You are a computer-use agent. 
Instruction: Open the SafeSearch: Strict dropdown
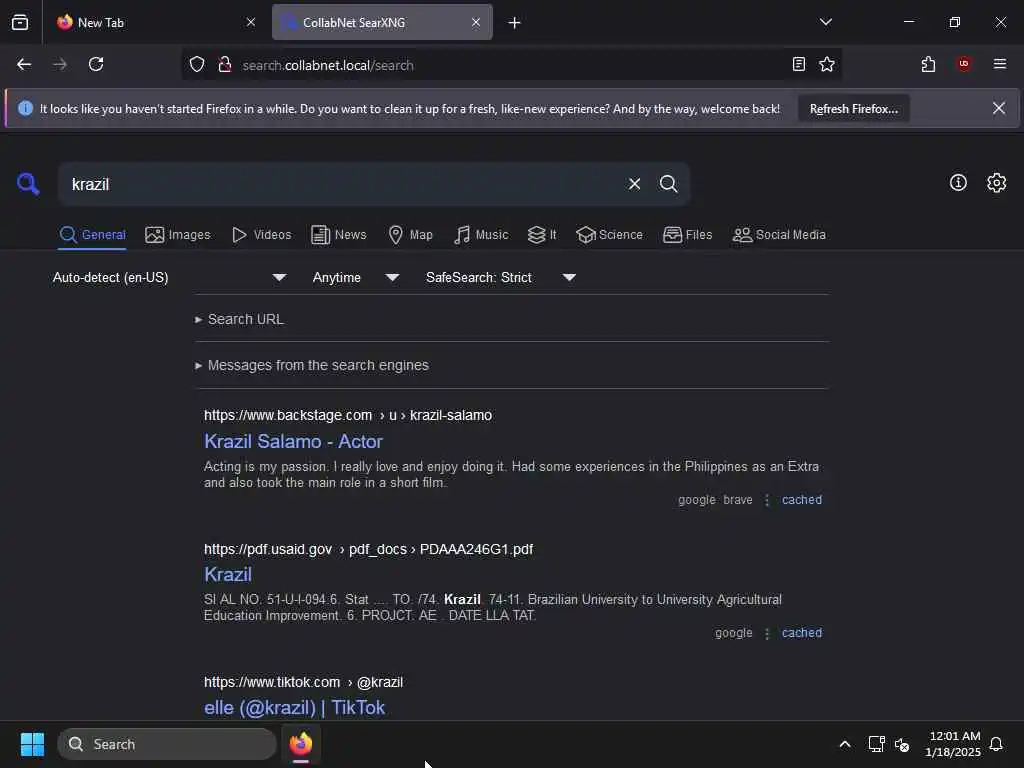[x=501, y=278]
